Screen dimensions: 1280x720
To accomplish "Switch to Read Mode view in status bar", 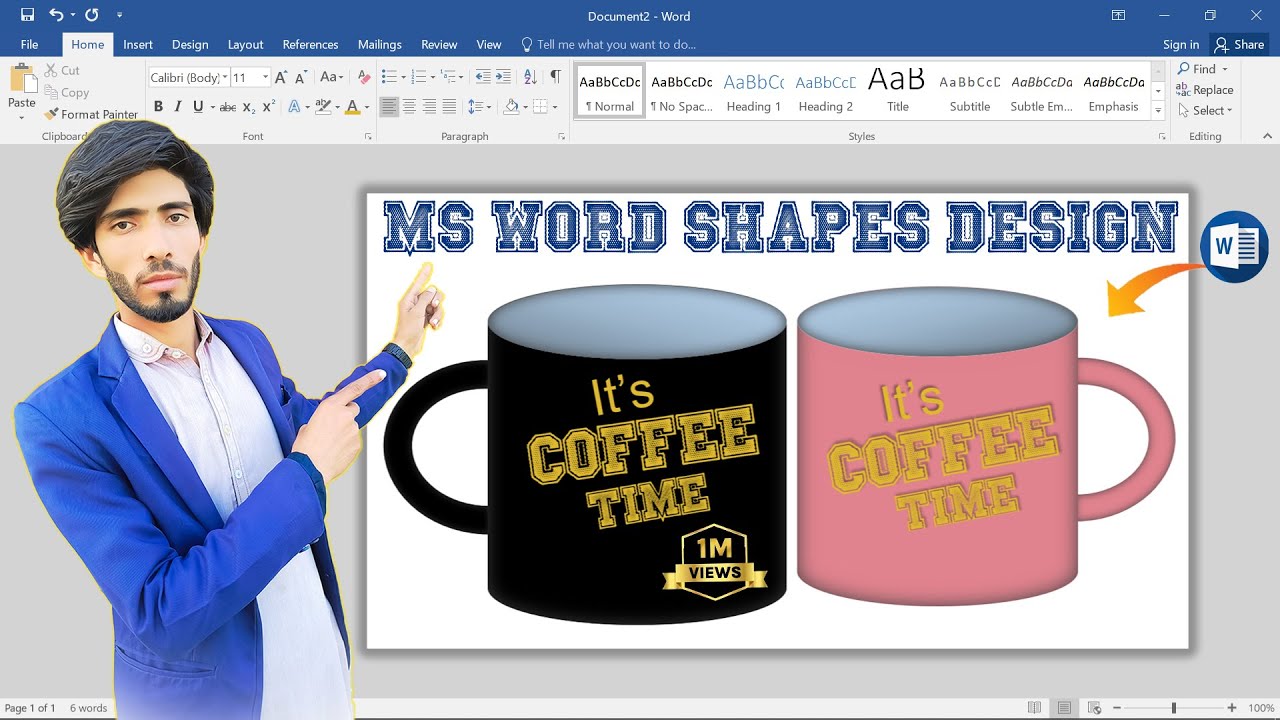I will tap(1034, 708).
